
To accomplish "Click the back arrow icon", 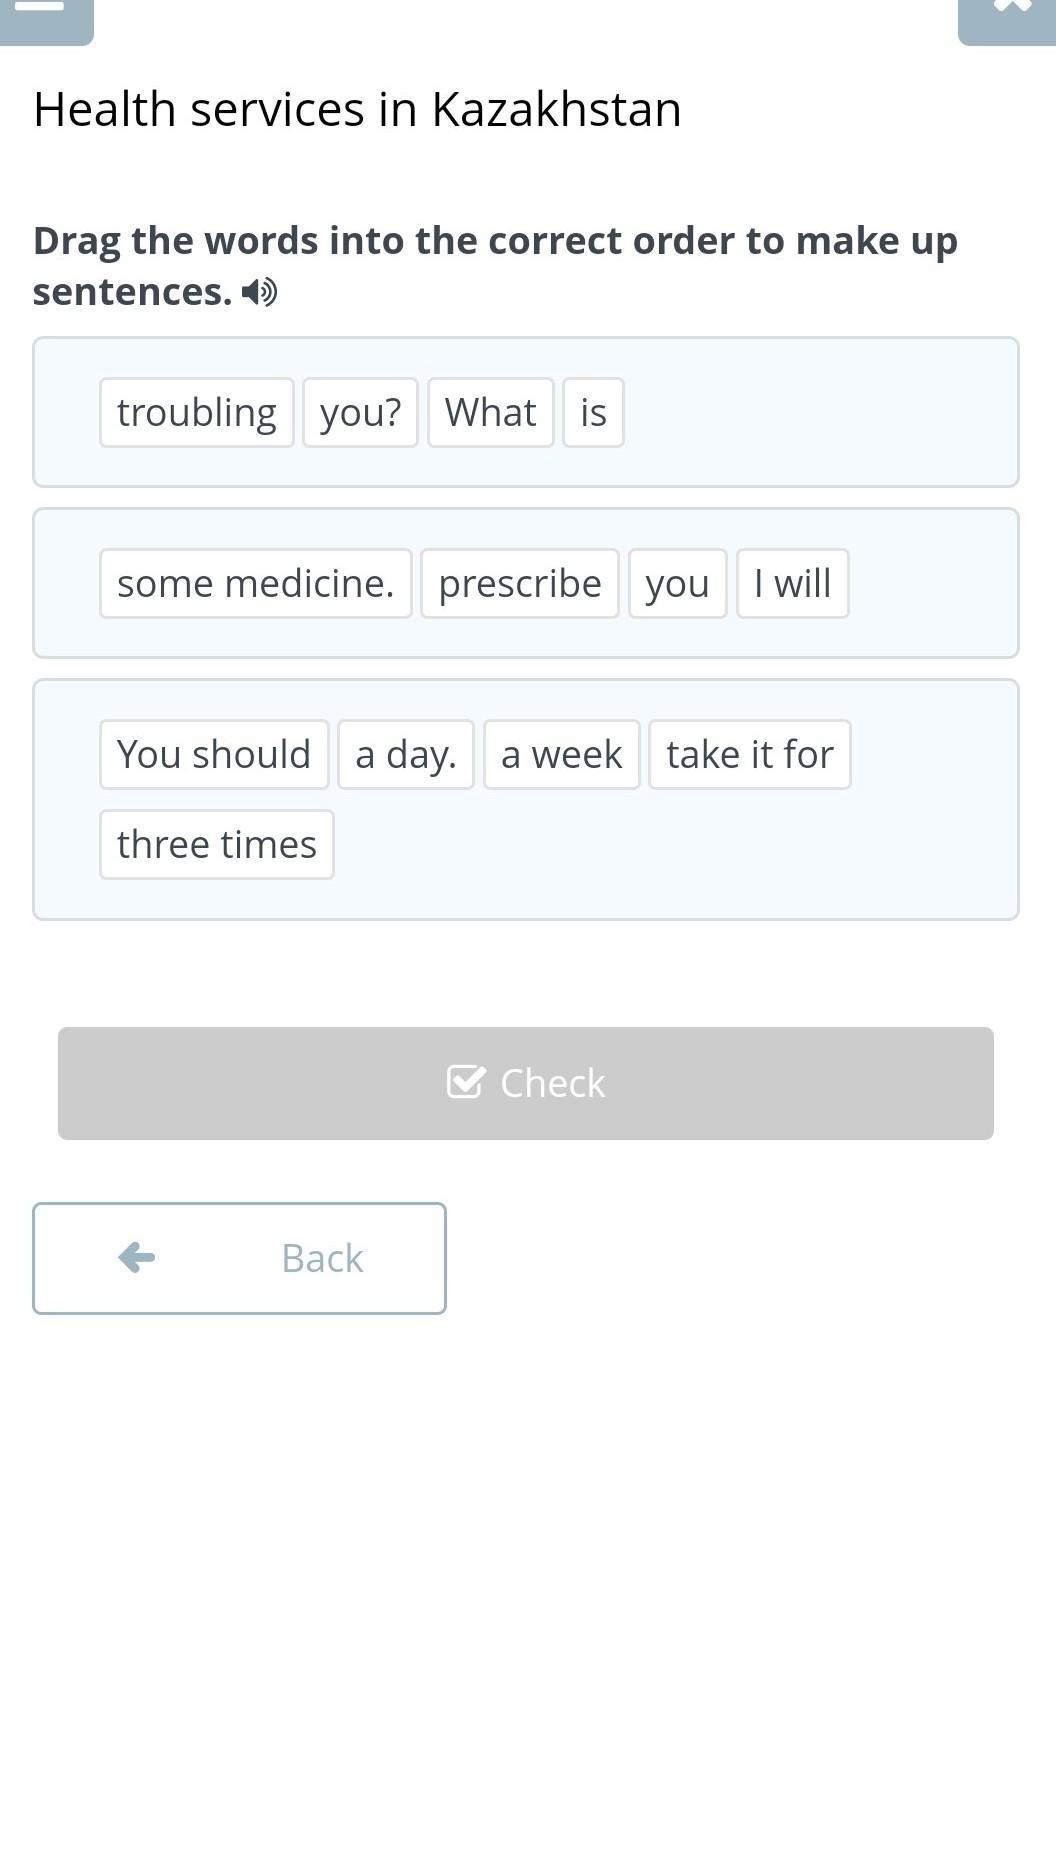I will 137,1257.
